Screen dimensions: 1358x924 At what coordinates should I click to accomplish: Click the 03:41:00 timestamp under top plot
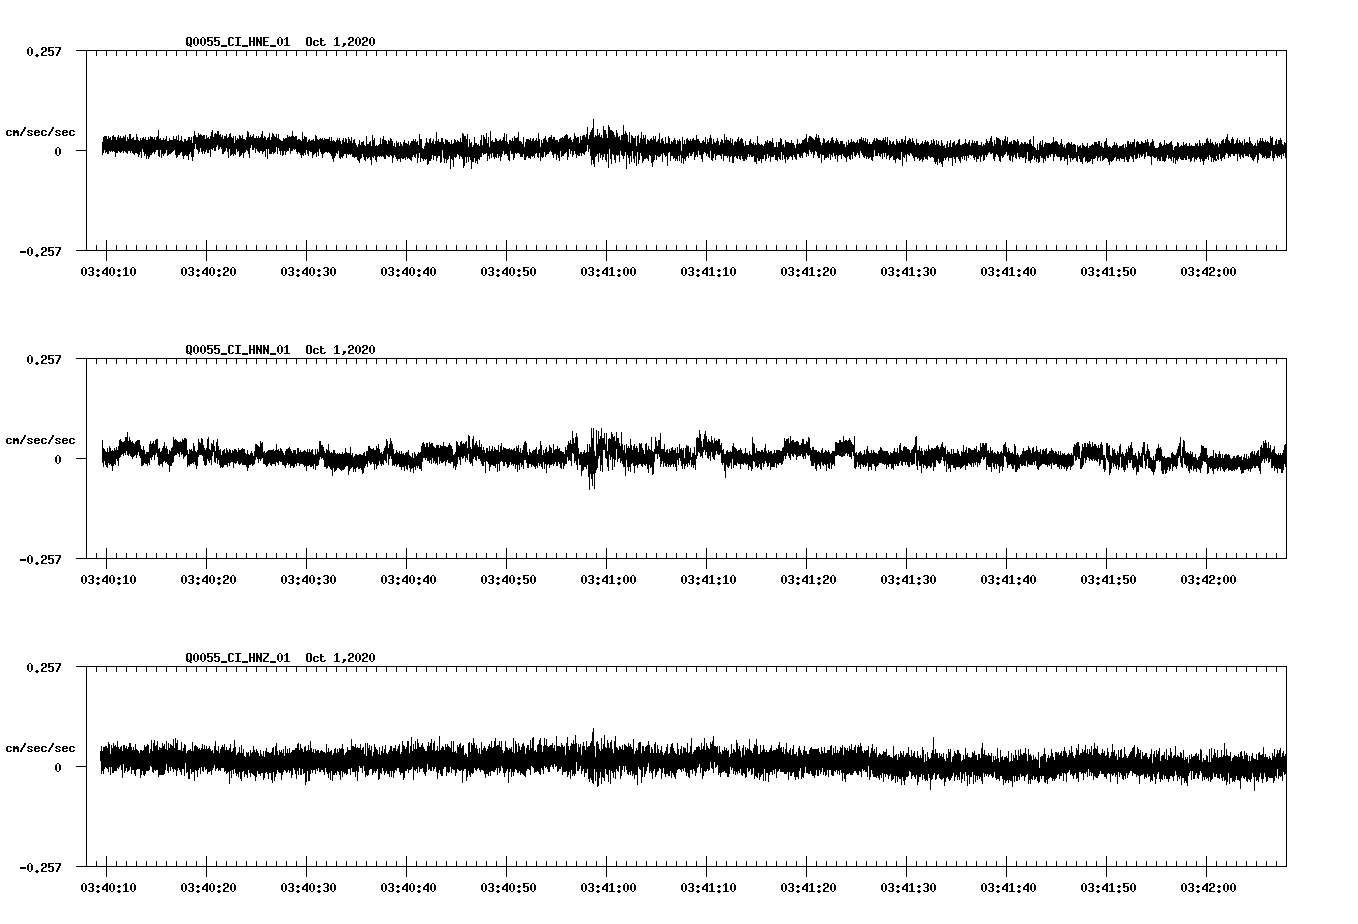point(609,269)
